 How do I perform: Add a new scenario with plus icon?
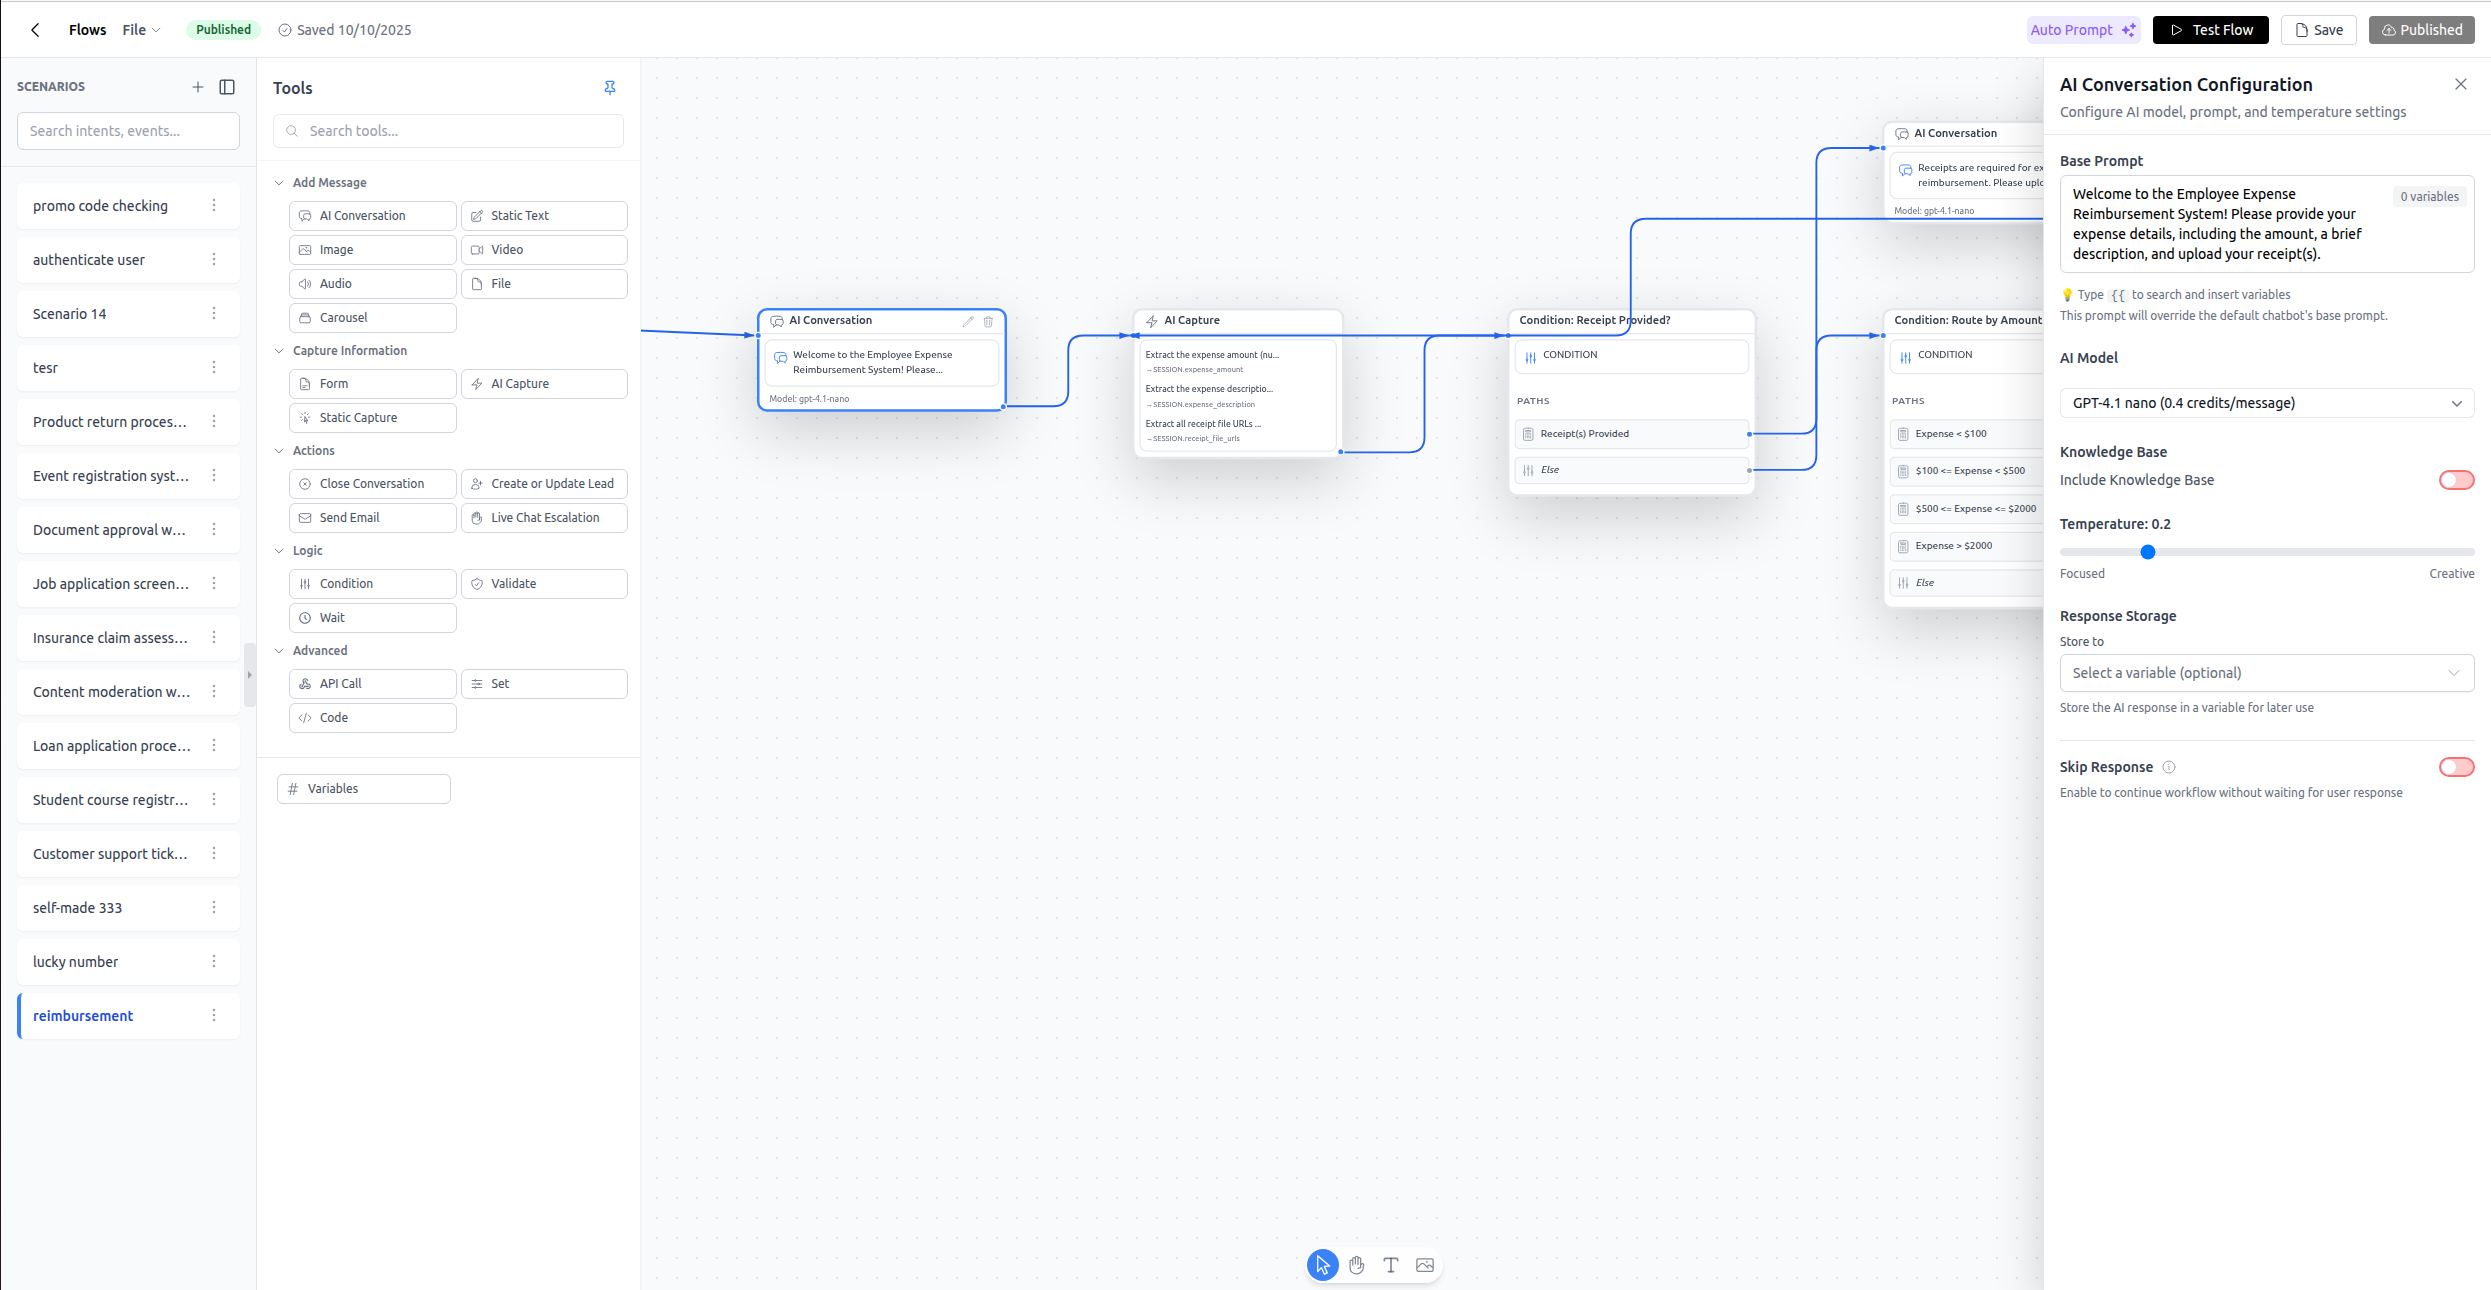click(x=198, y=87)
